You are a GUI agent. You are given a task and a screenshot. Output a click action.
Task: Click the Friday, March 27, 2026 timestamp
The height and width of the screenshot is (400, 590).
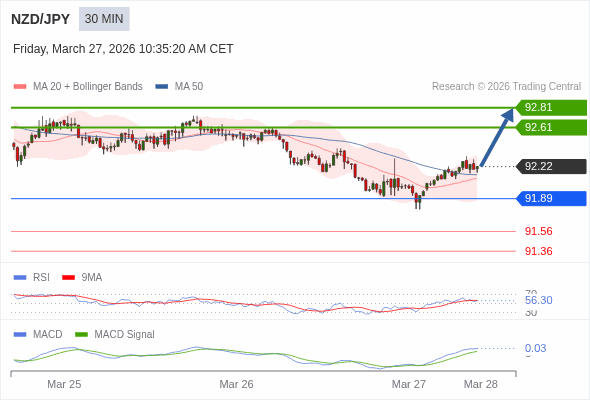pos(123,49)
